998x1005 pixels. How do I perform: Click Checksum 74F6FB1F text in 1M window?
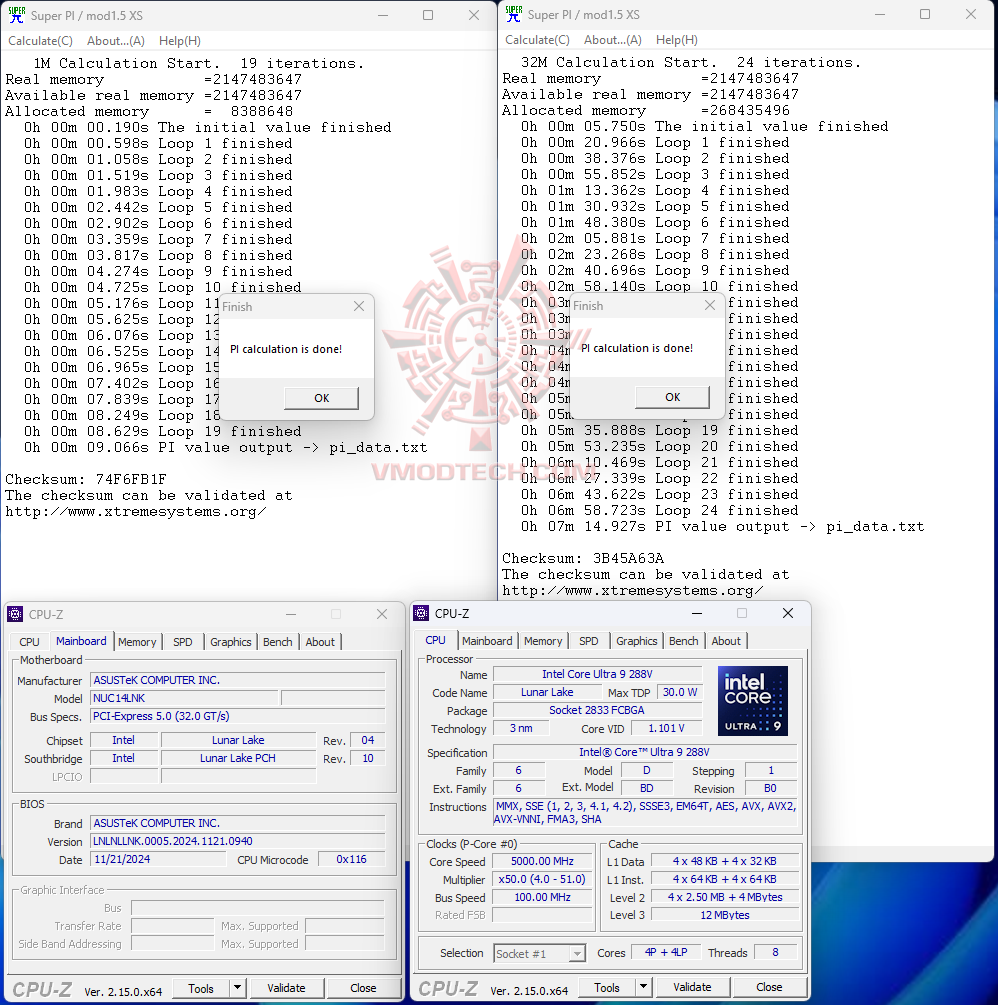tap(86, 479)
